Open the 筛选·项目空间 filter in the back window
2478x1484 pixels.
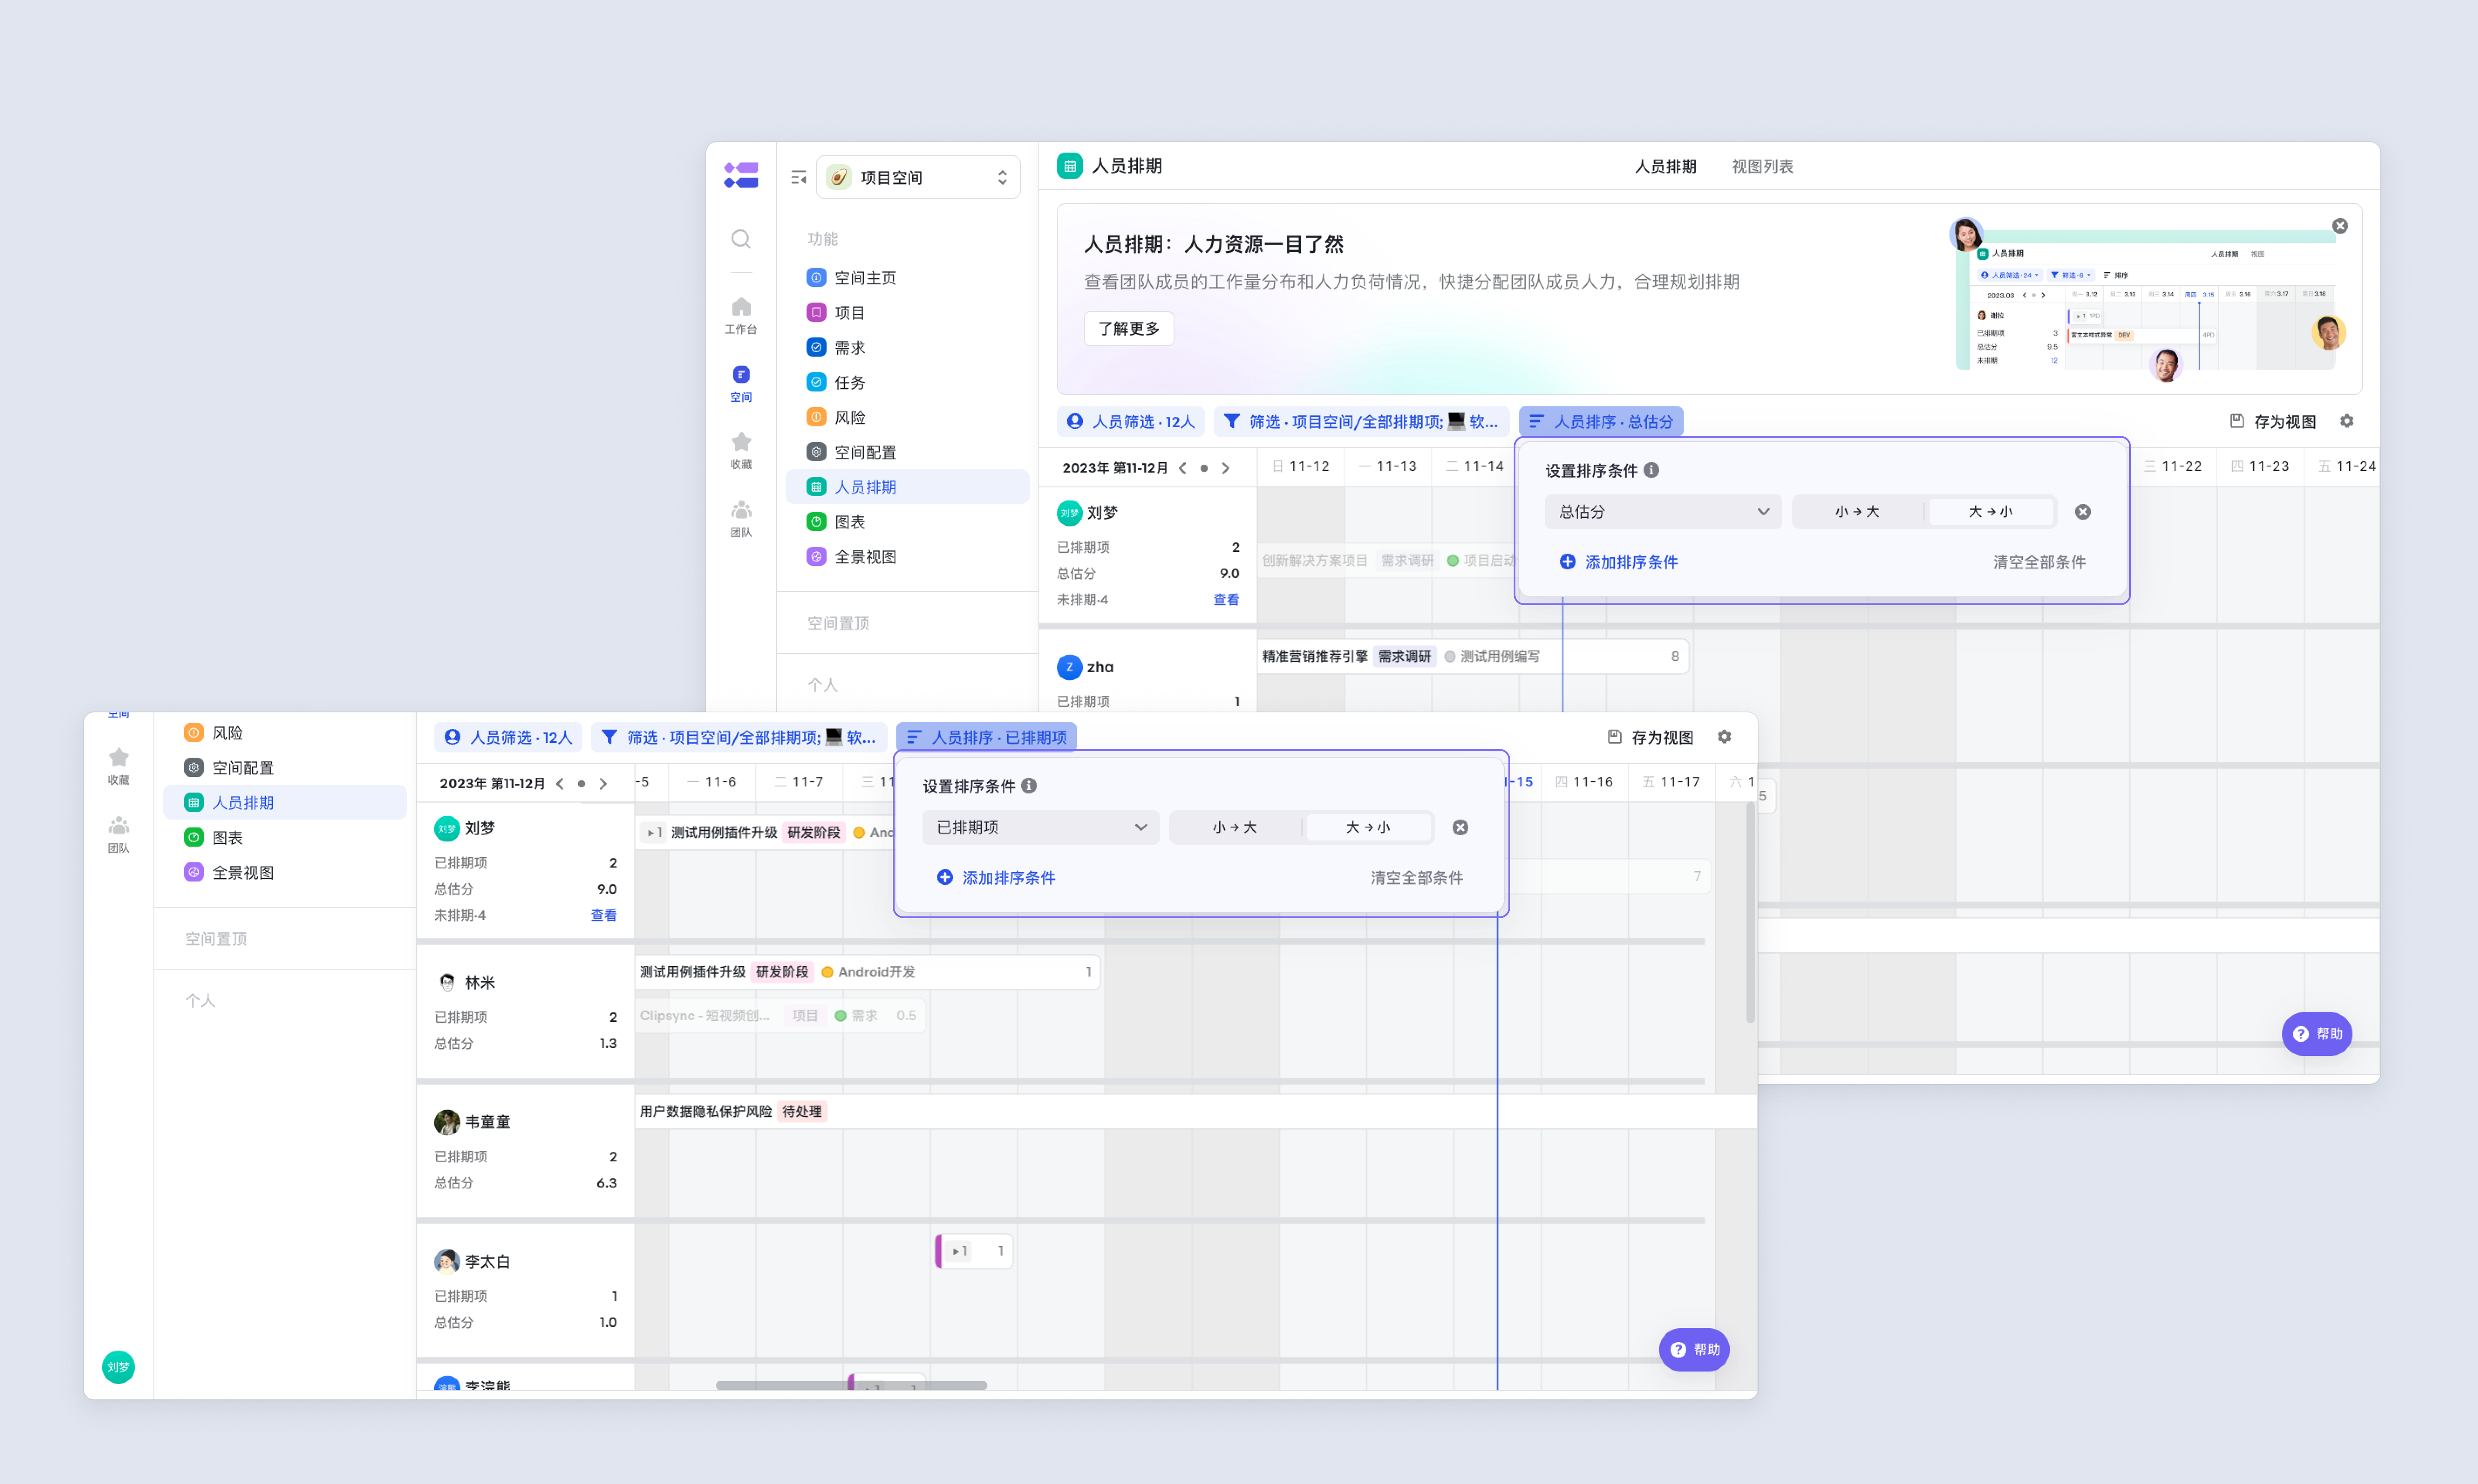click(1361, 422)
